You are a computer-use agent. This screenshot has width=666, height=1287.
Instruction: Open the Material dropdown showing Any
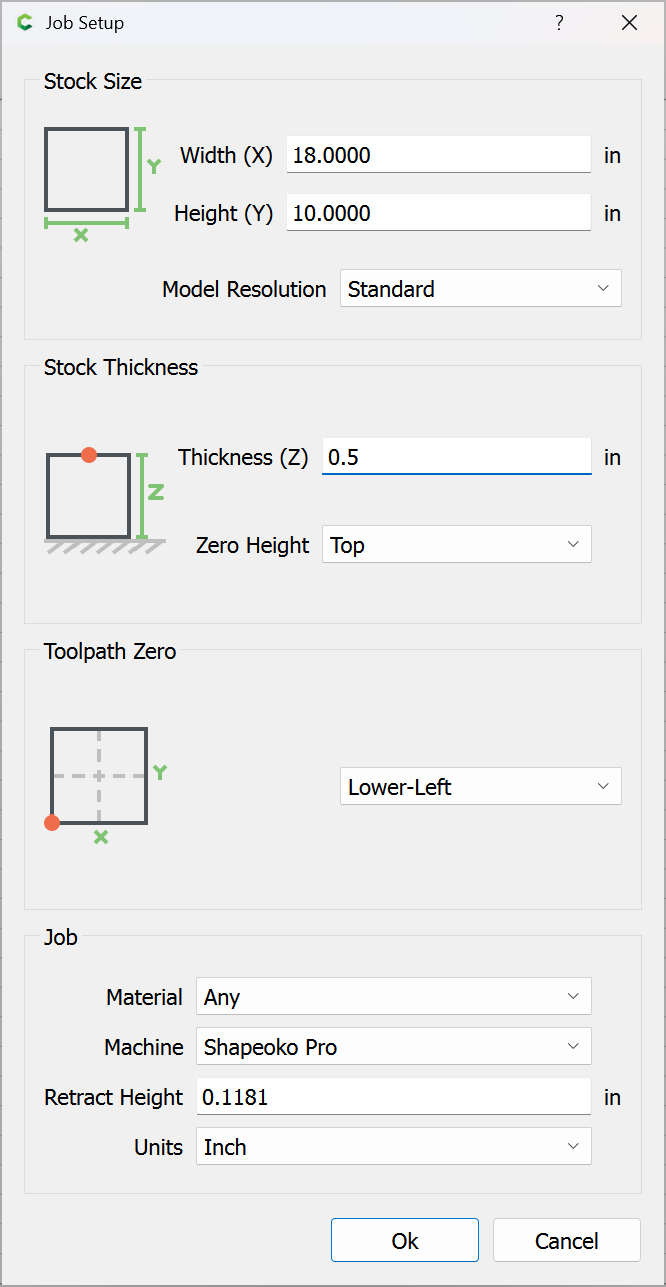point(394,997)
